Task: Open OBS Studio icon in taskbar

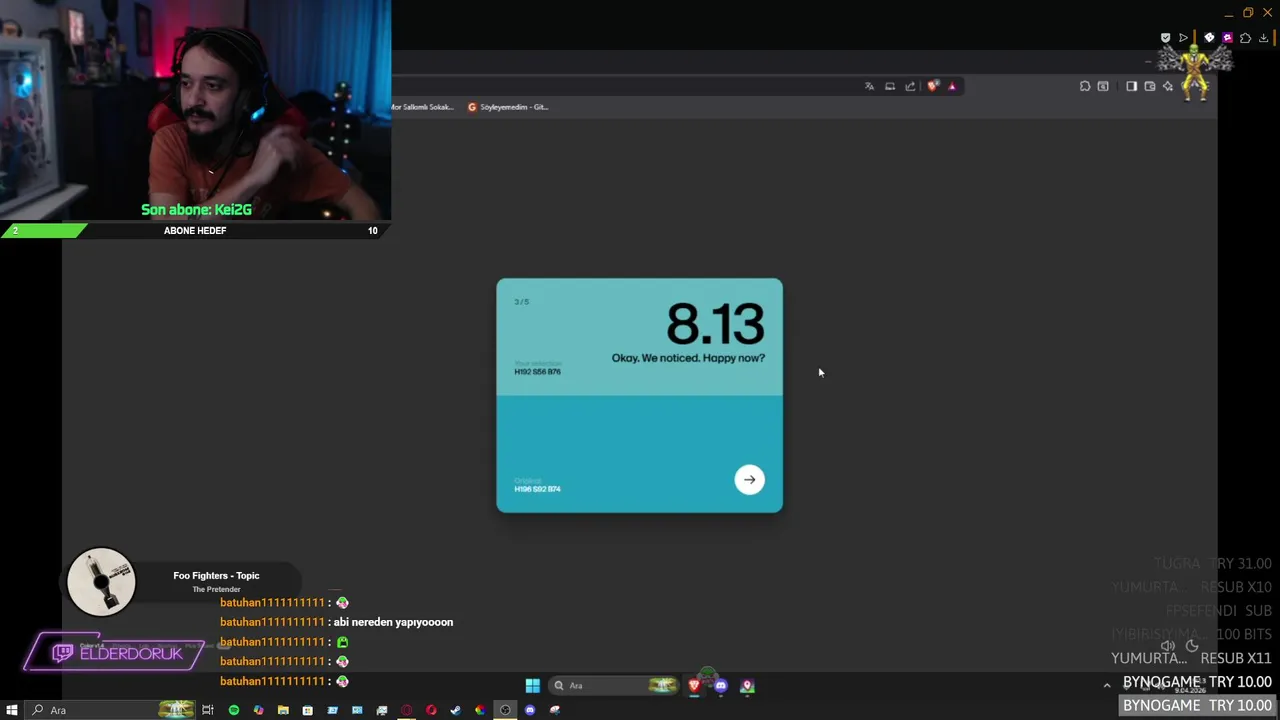Action: pos(505,710)
